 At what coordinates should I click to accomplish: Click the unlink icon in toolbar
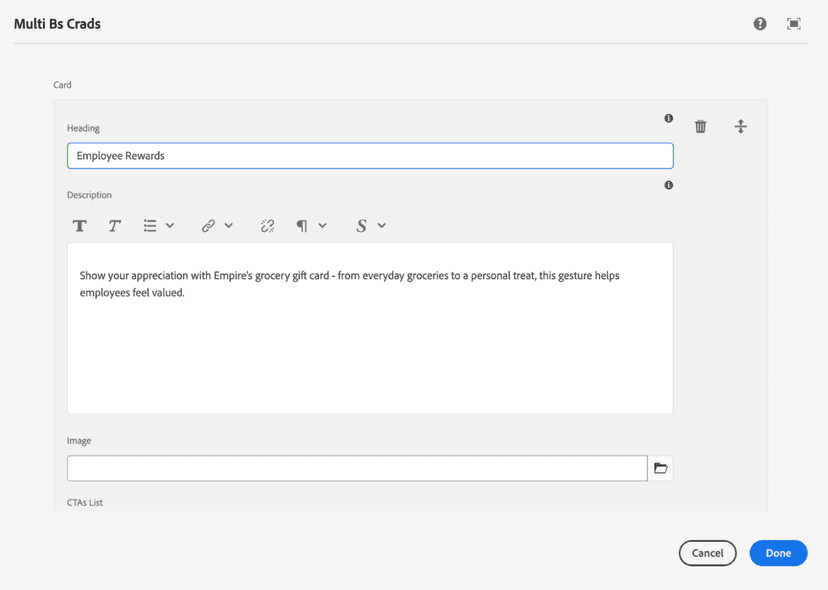267,226
